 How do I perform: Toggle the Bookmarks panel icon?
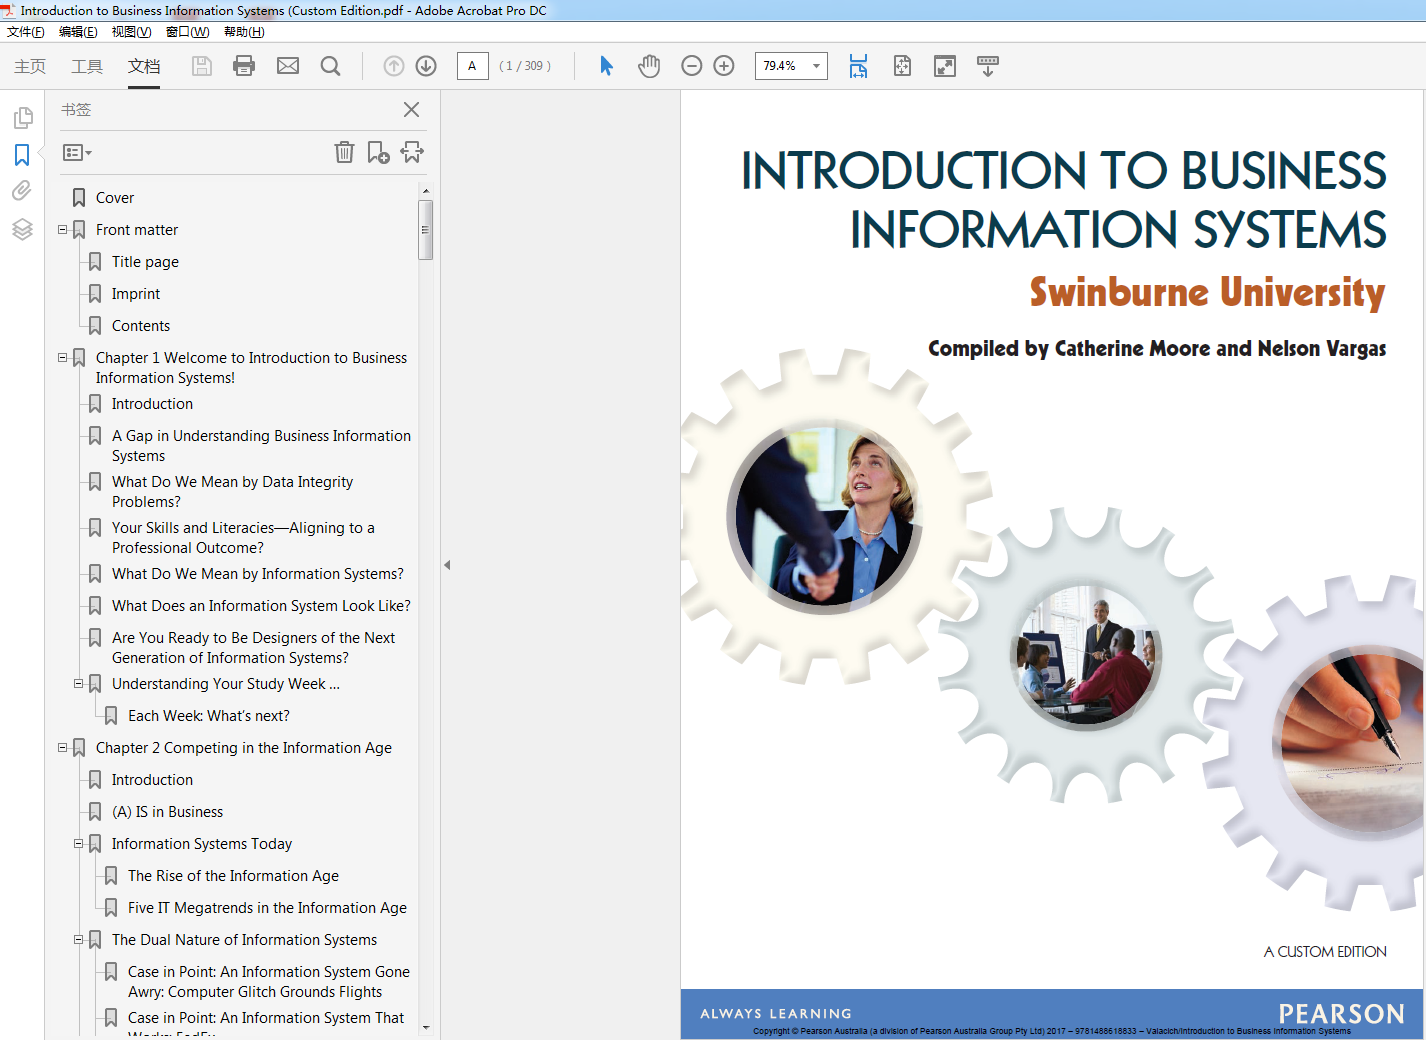22,155
